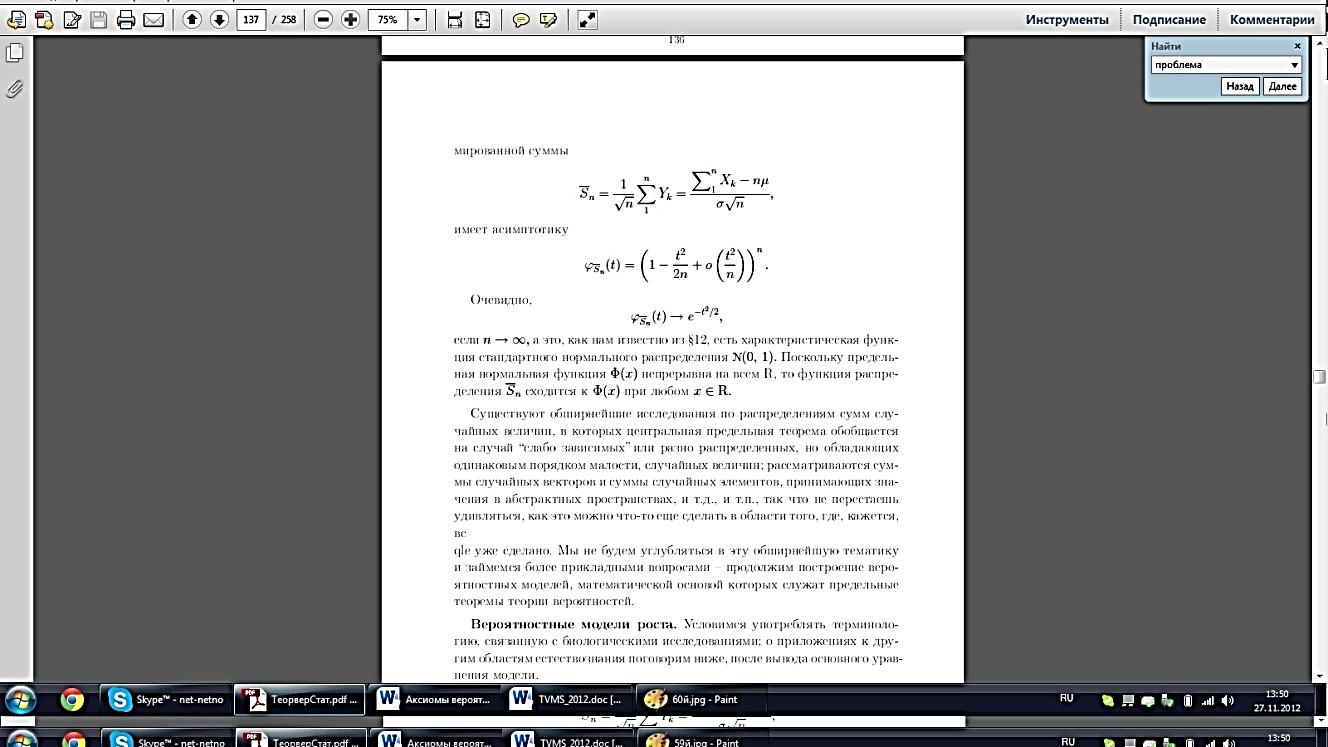Click the fit width scrolling icon
The height and width of the screenshot is (747, 1328).
[x=455, y=19]
